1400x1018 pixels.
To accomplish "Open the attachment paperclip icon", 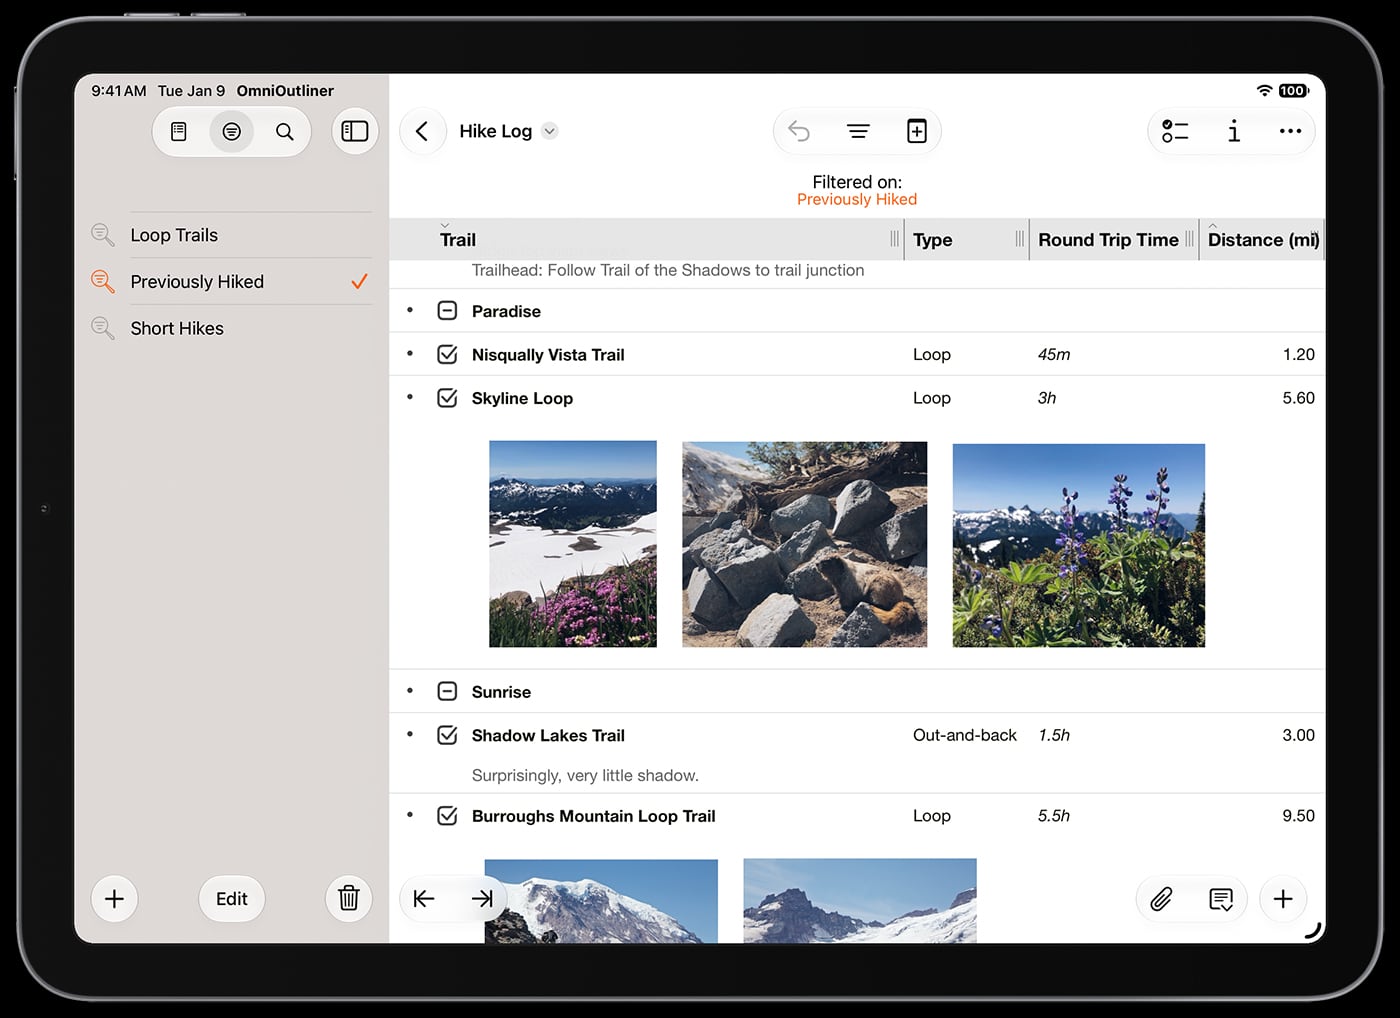I will (1161, 899).
